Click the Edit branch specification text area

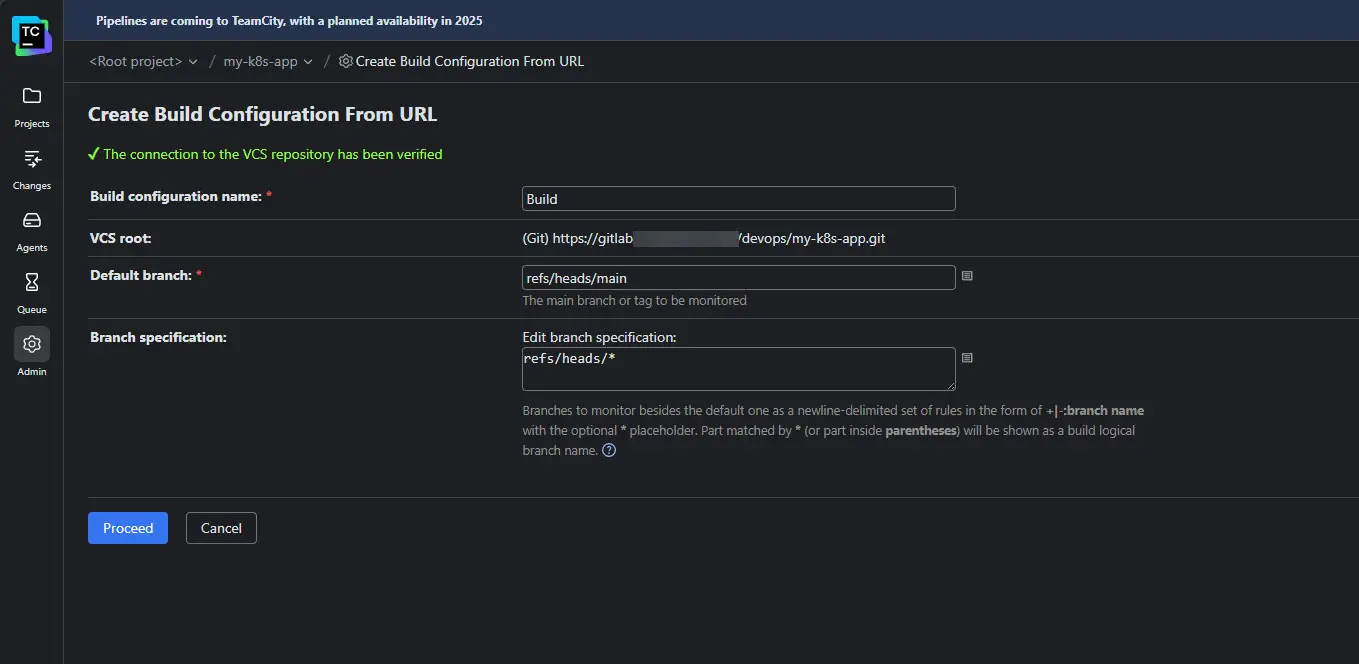pos(738,369)
